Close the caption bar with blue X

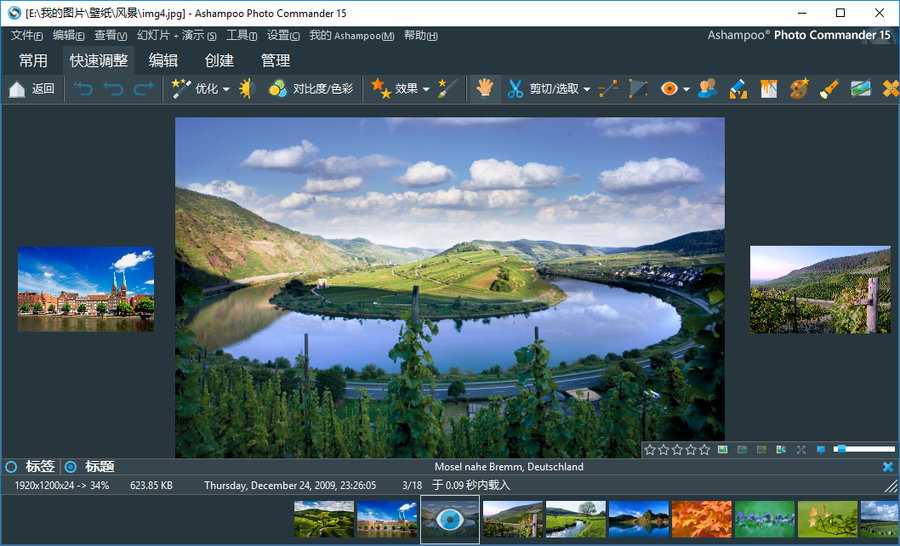(888, 467)
